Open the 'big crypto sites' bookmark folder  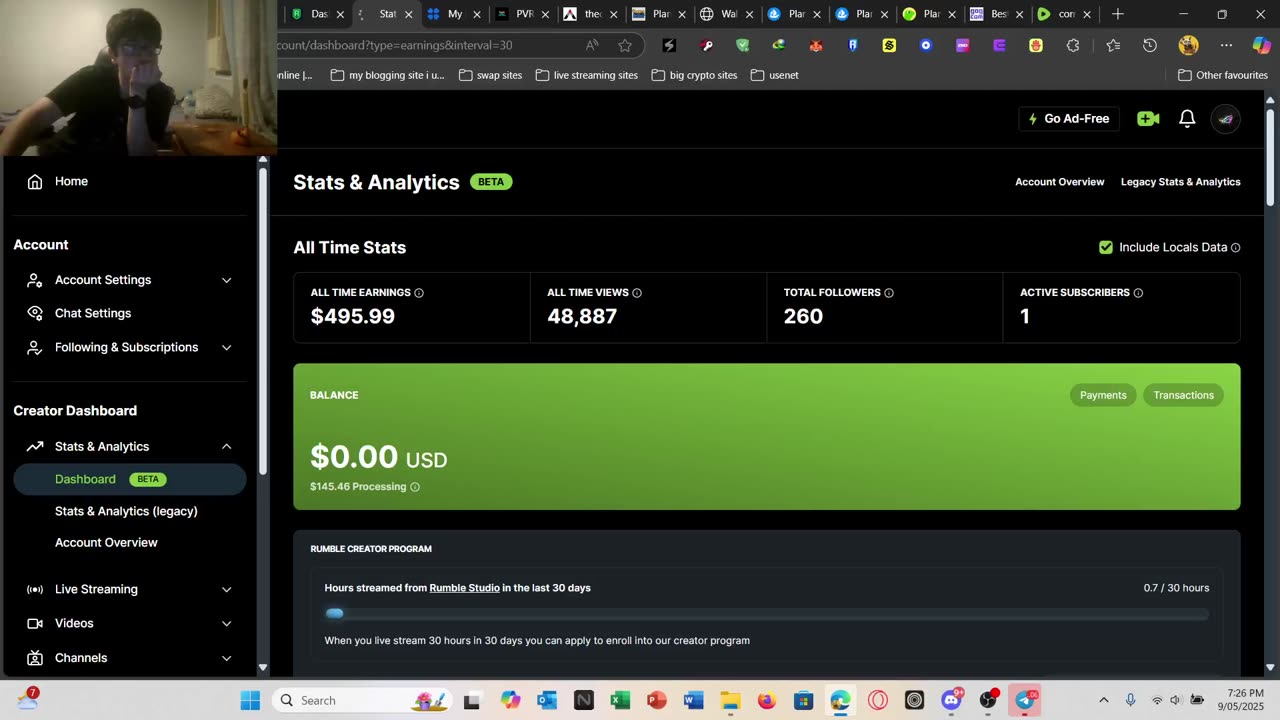(694, 75)
